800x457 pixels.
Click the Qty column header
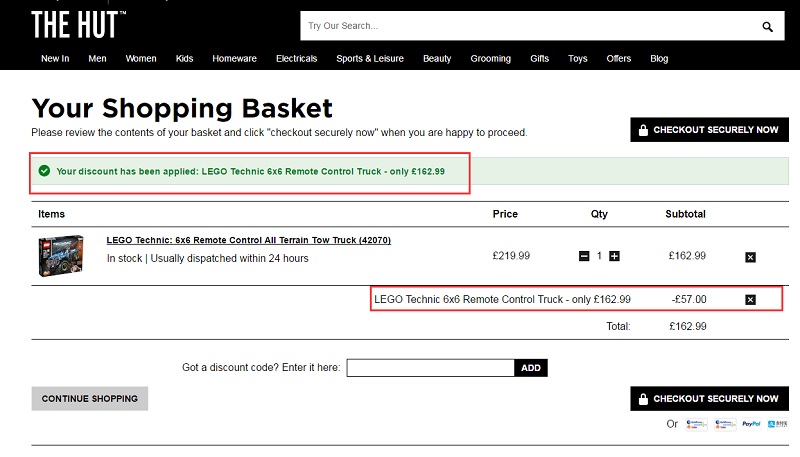[599, 214]
